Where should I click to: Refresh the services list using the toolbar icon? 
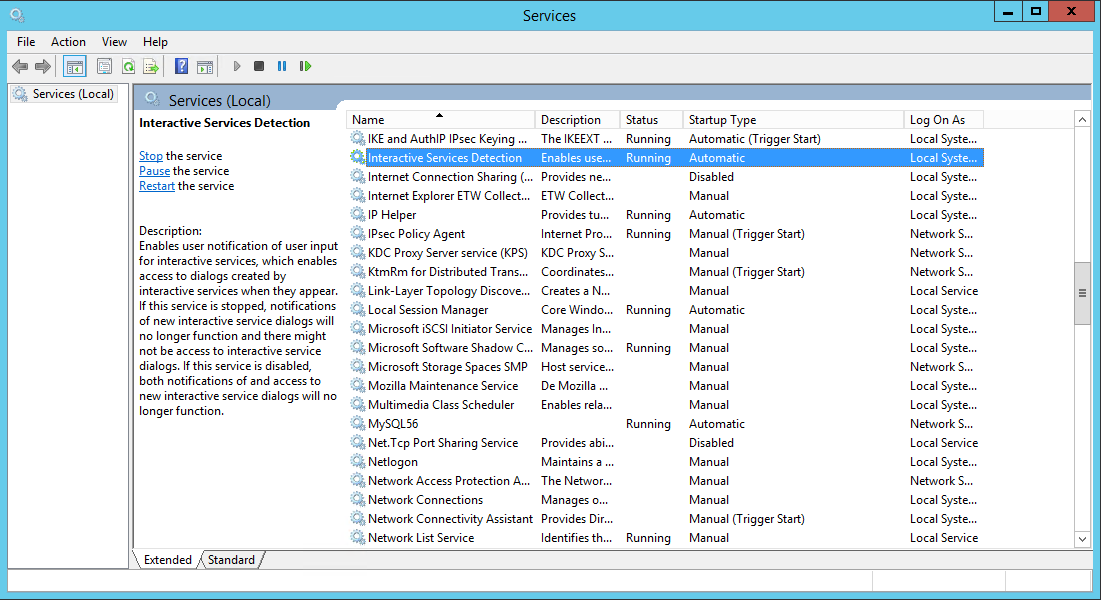128,66
